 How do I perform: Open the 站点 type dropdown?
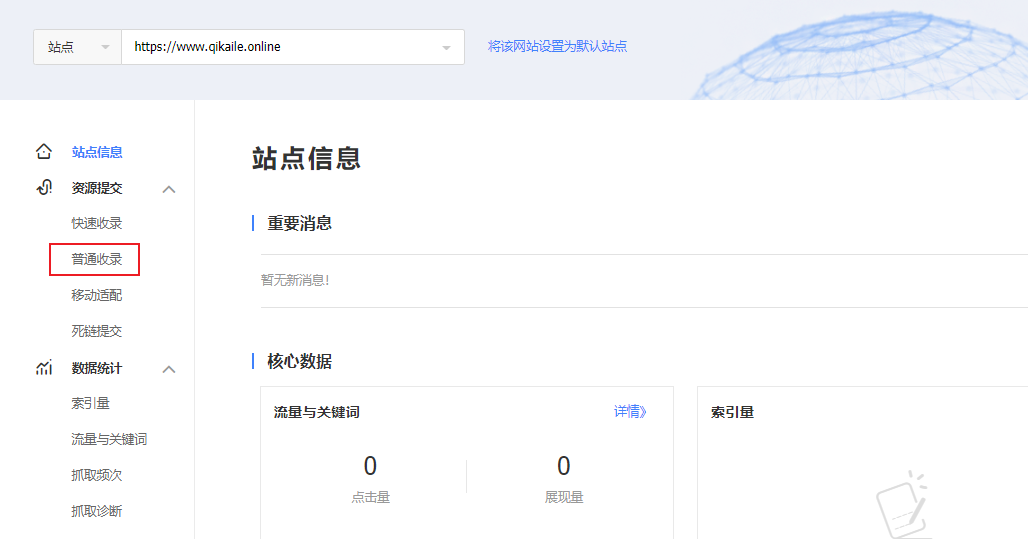(x=77, y=47)
